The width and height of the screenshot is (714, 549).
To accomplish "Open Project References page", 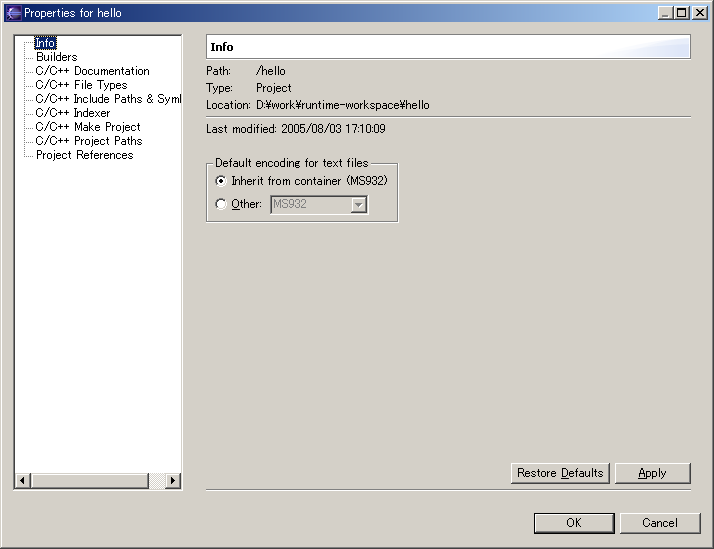I will tap(85, 155).
